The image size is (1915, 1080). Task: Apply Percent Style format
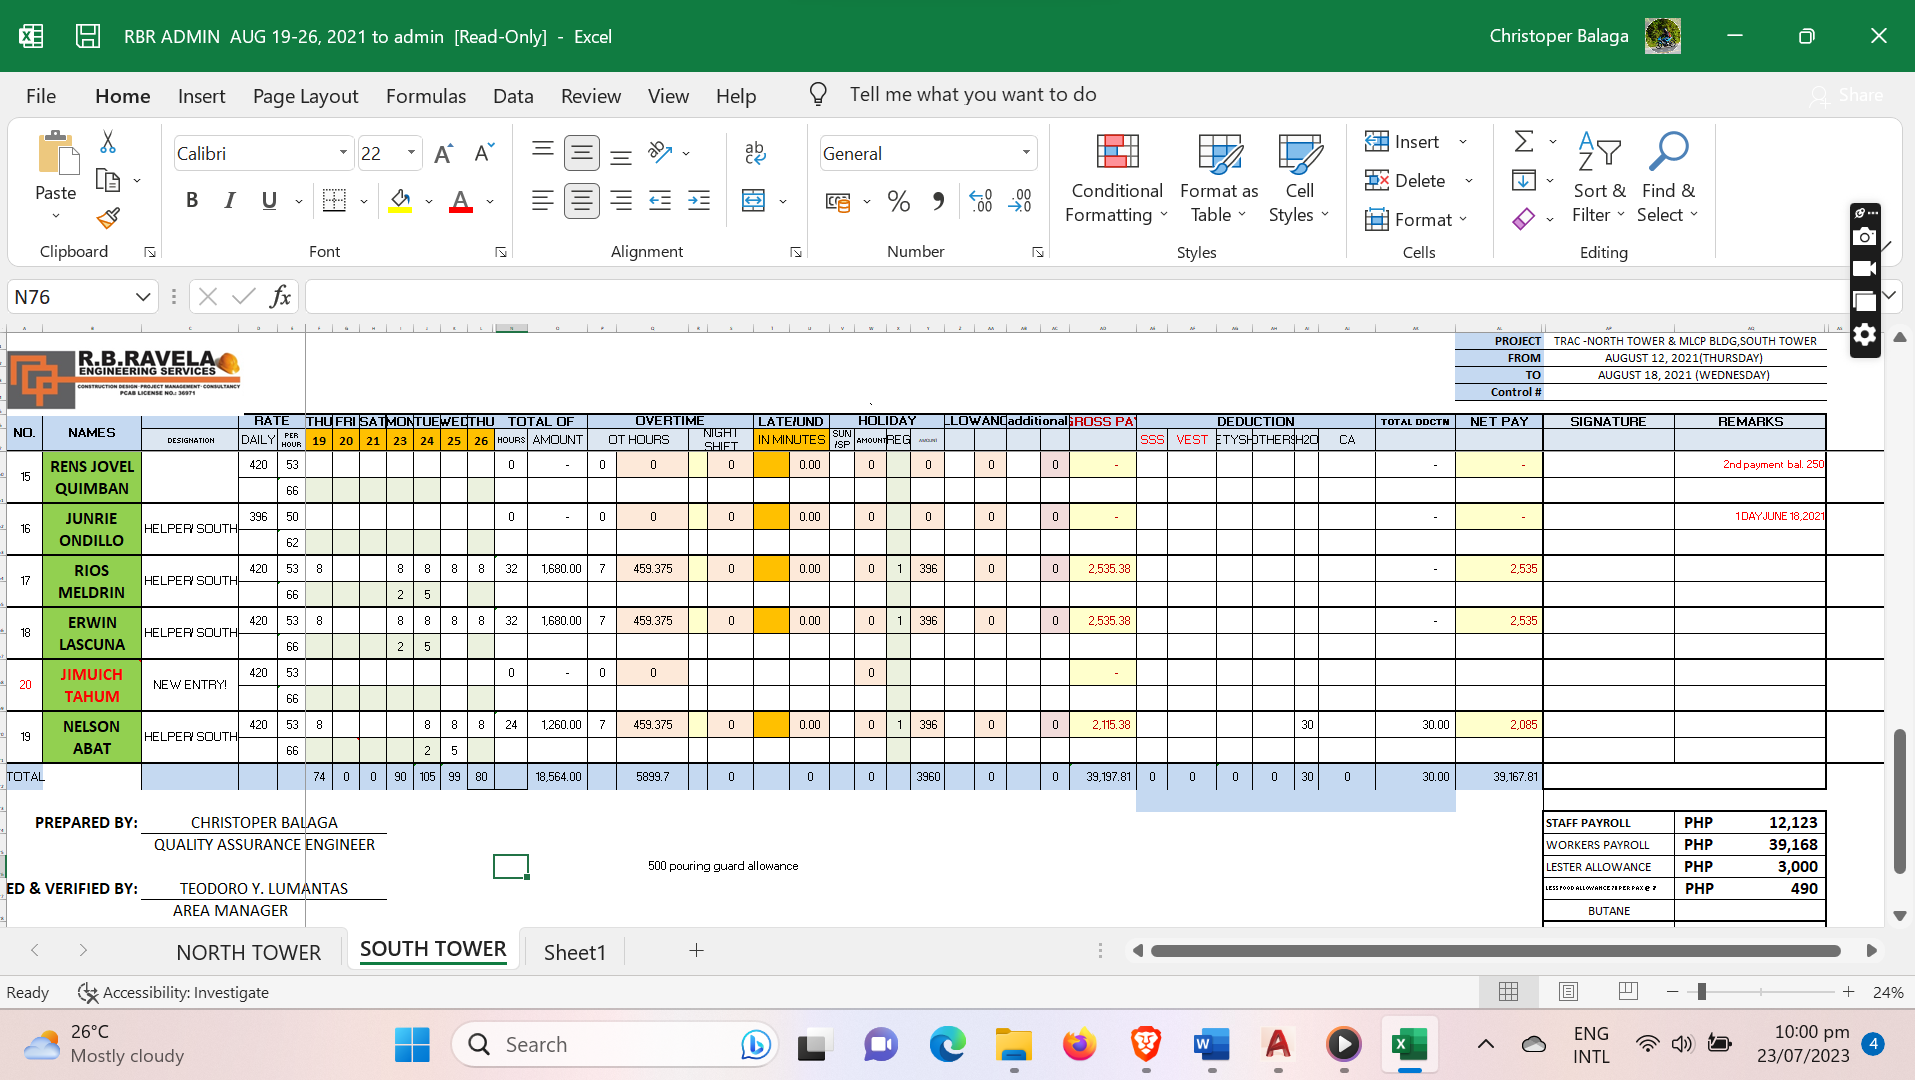click(898, 201)
